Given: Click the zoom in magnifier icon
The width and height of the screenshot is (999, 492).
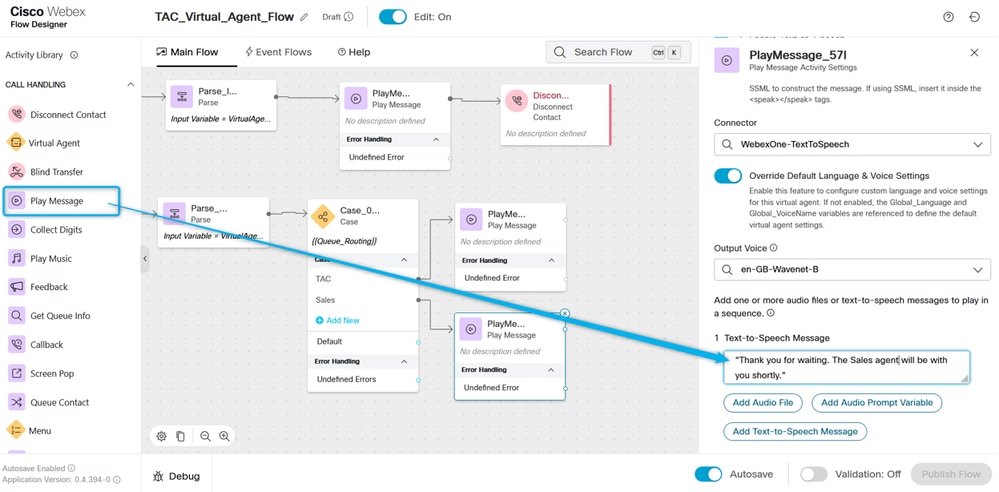Looking at the screenshot, I should coord(224,437).
